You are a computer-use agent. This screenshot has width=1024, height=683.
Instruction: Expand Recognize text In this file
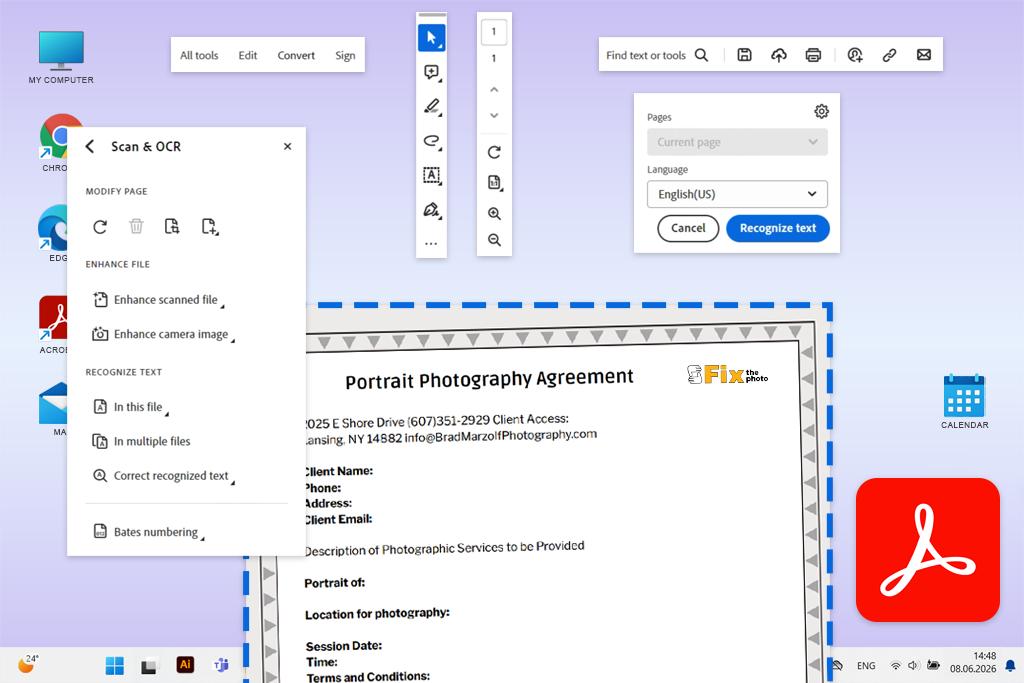(131, 407)
